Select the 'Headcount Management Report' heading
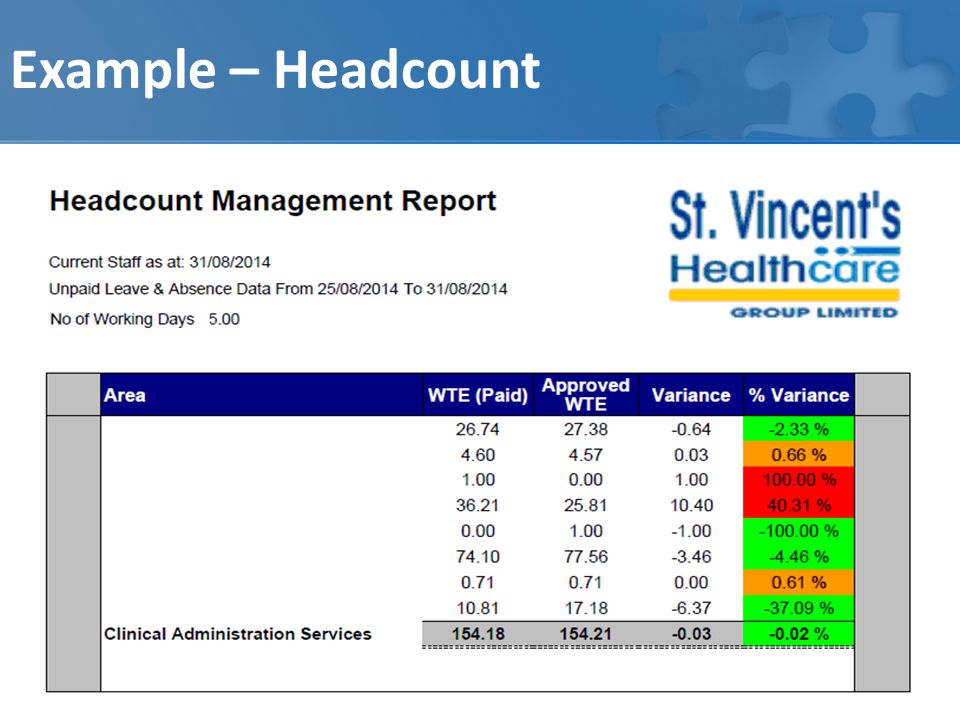Screen dimensions: 960x720 pos(272,201)
